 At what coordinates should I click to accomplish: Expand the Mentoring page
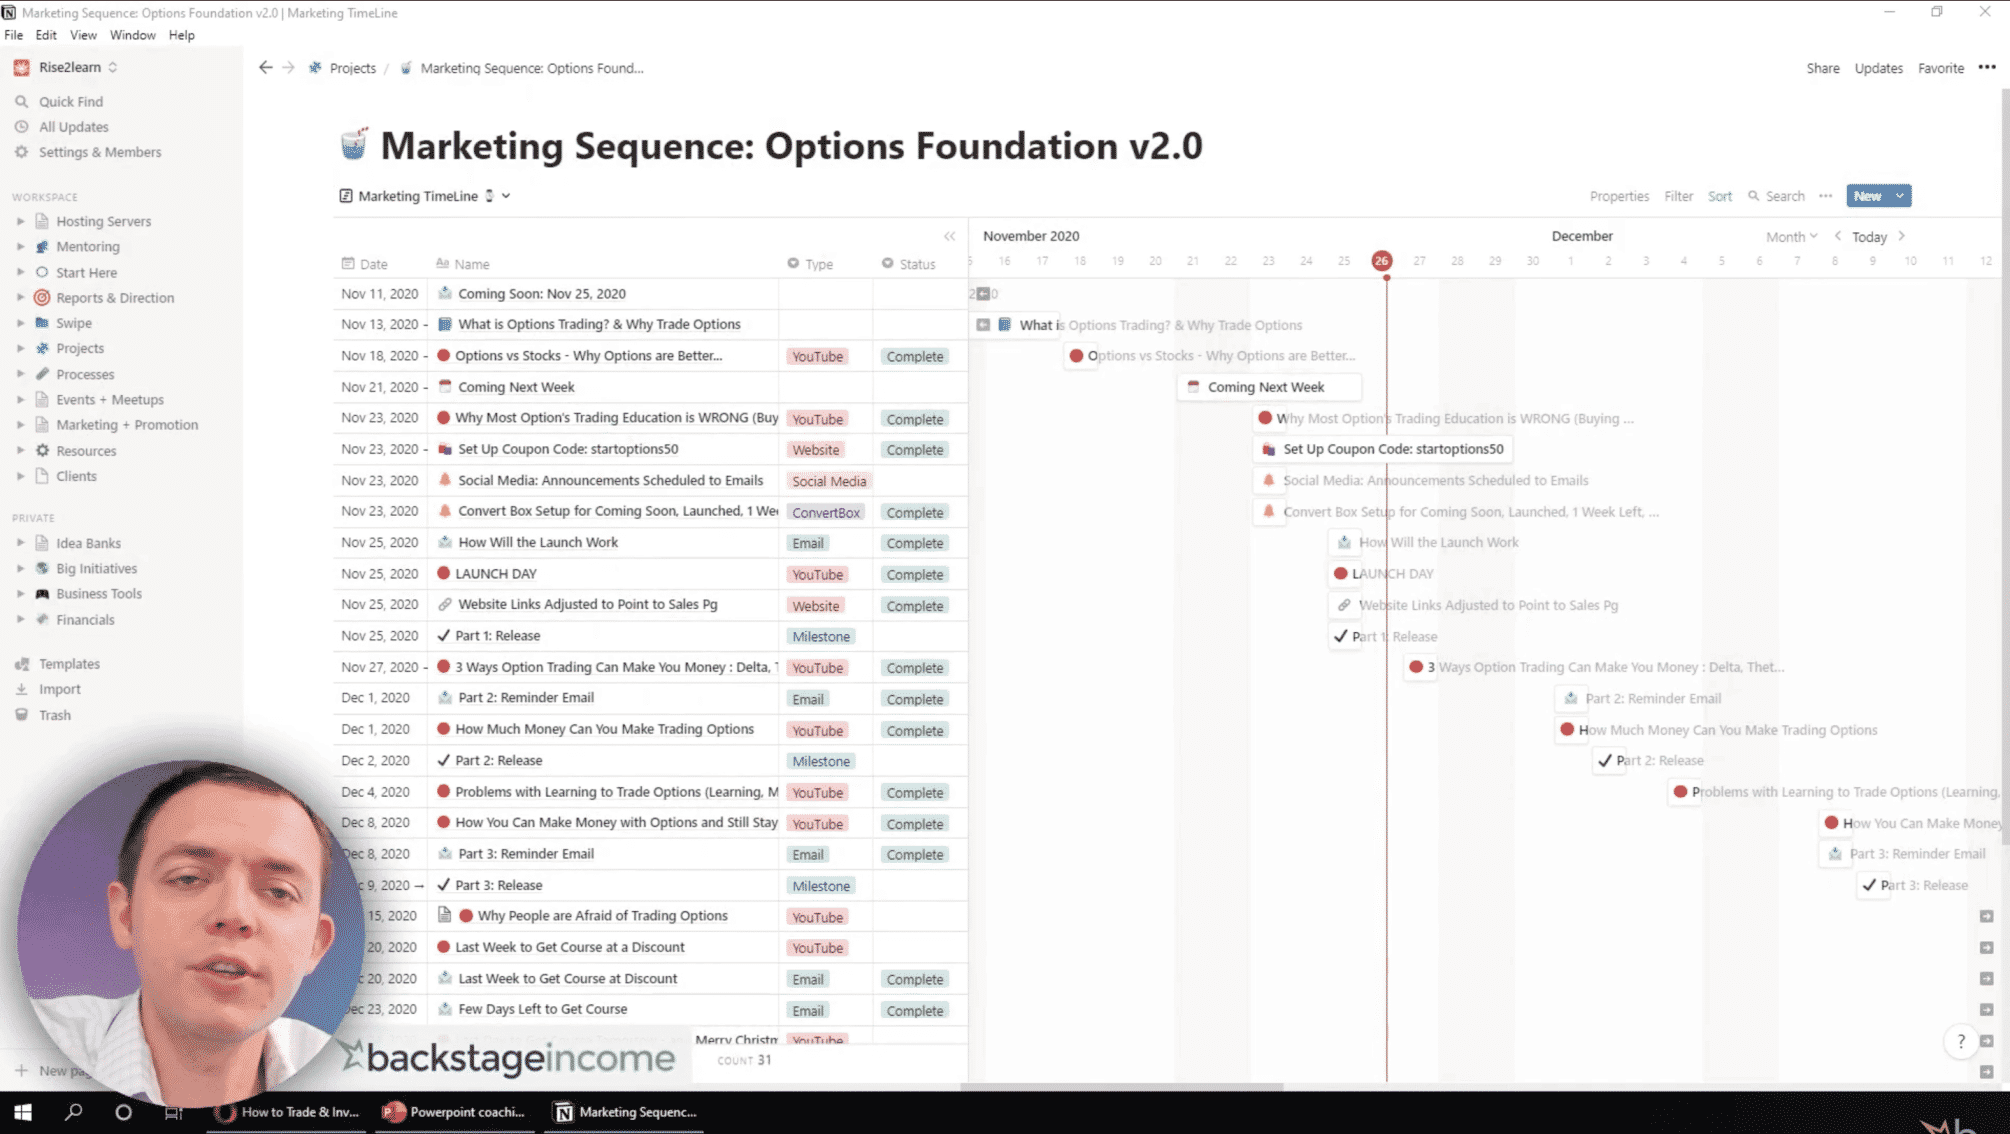[20, 246]
